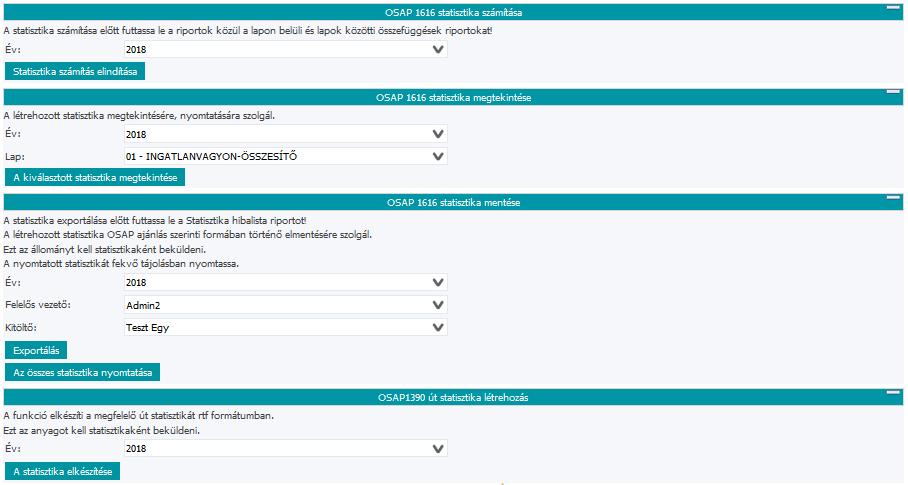Open the Év dropdown in statisztika megtekintése
The height and width of the screenshot is (485, 908).
(285, 134)
